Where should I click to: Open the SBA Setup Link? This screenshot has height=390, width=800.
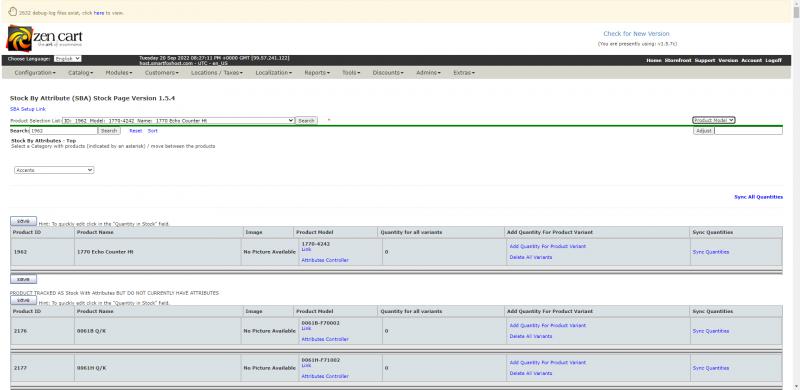(28, 109)
